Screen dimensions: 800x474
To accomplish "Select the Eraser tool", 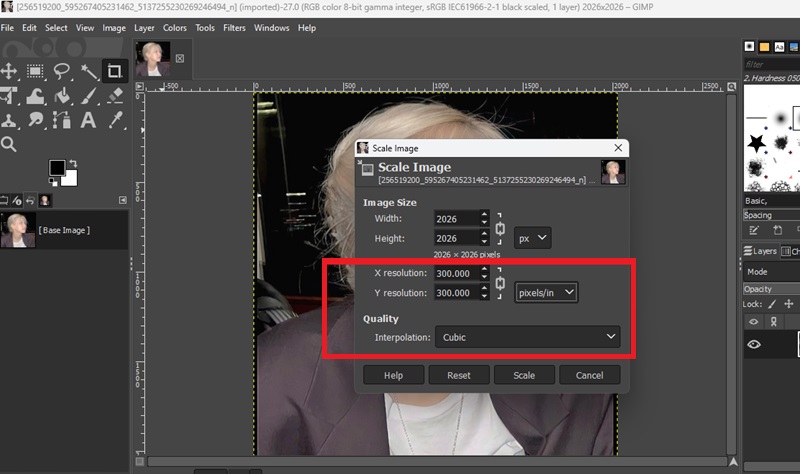I will tap(115, 96).
